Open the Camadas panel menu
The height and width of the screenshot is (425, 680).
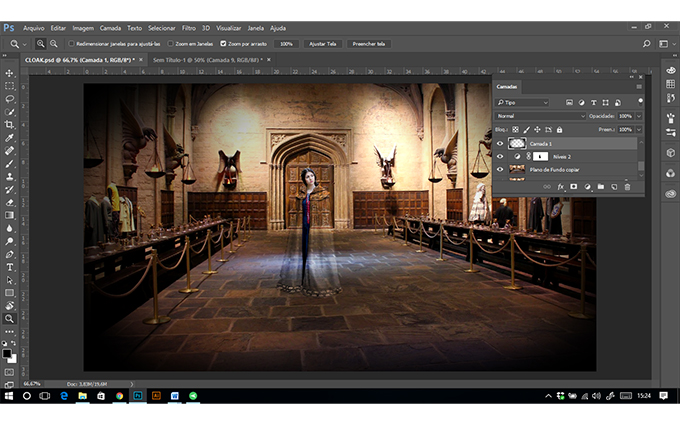(639, 87)
